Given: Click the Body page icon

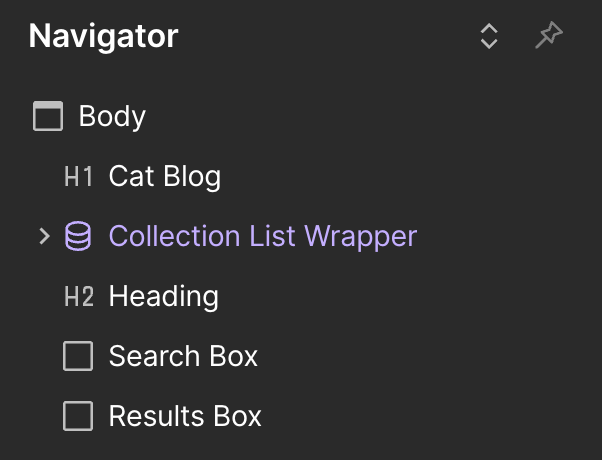Looking at the screenshot, I should click(x=48, y=116).
